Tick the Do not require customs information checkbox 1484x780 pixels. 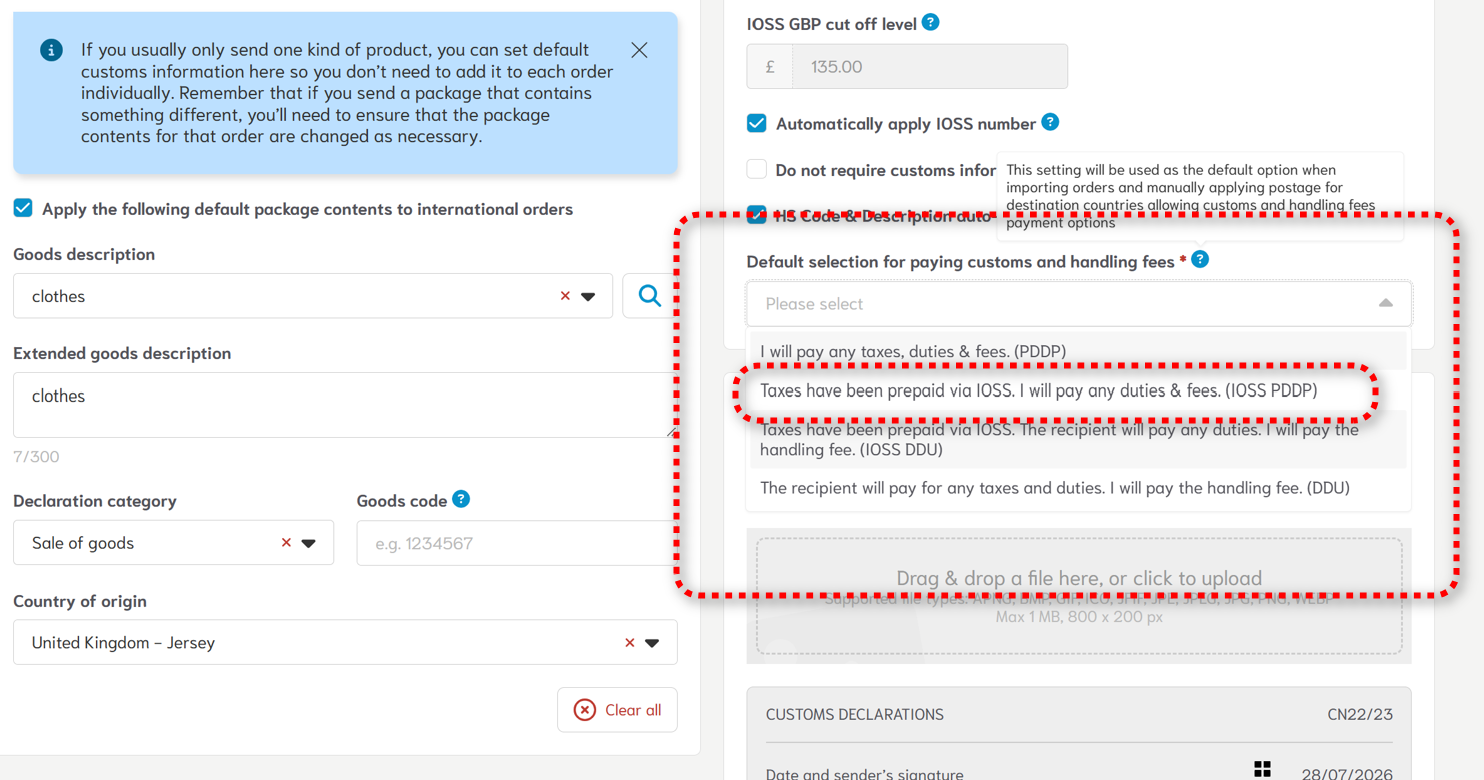pos(757,169)
